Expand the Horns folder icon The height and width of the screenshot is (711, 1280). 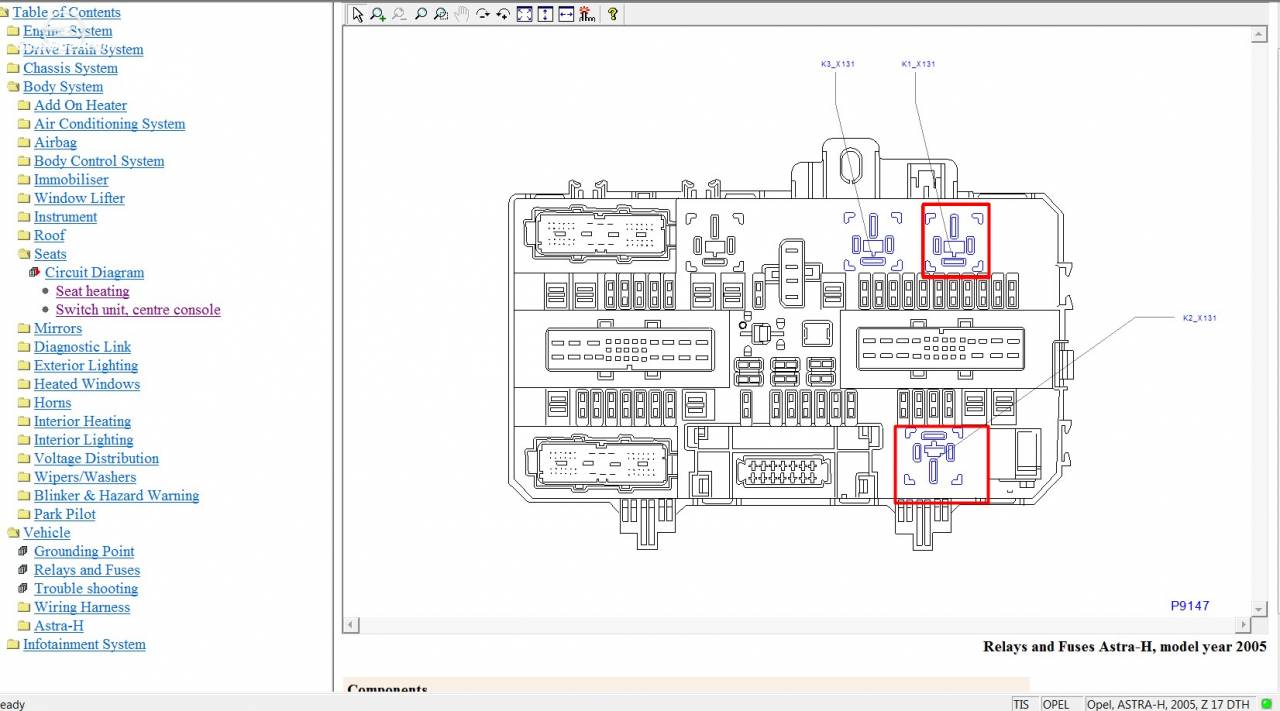point(24,403)
